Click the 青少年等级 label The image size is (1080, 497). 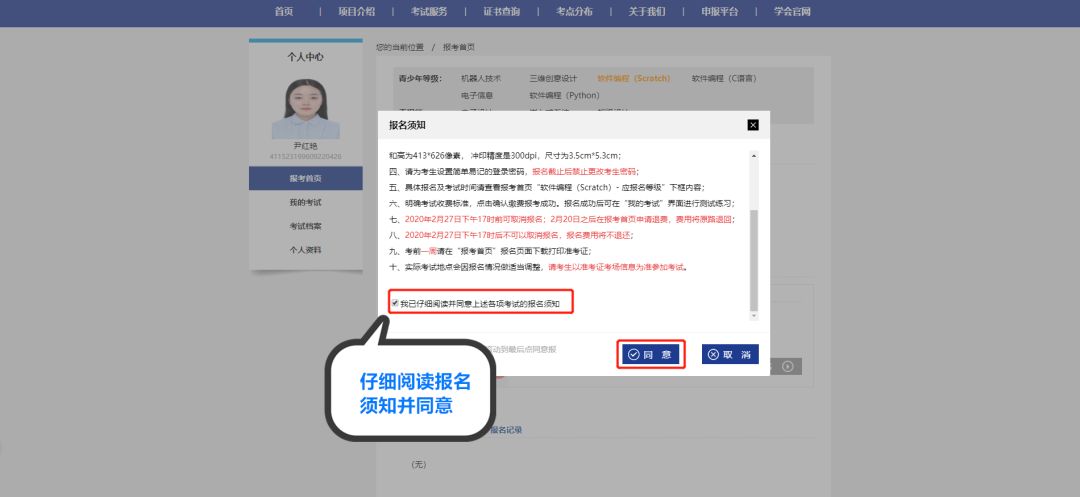pos(419,78)
